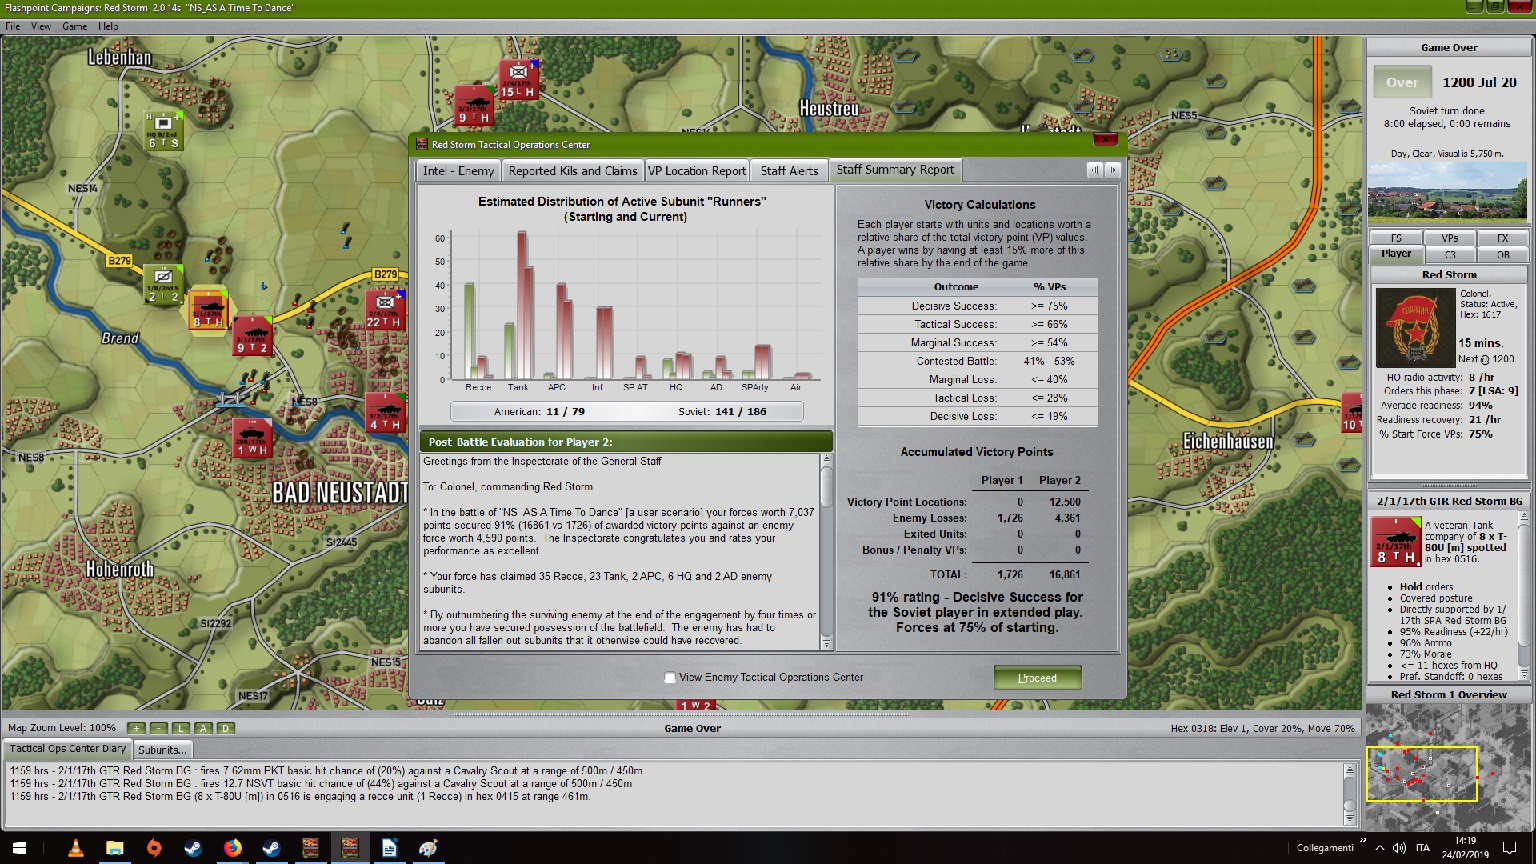Open the Subunits tab

[161, 749]
